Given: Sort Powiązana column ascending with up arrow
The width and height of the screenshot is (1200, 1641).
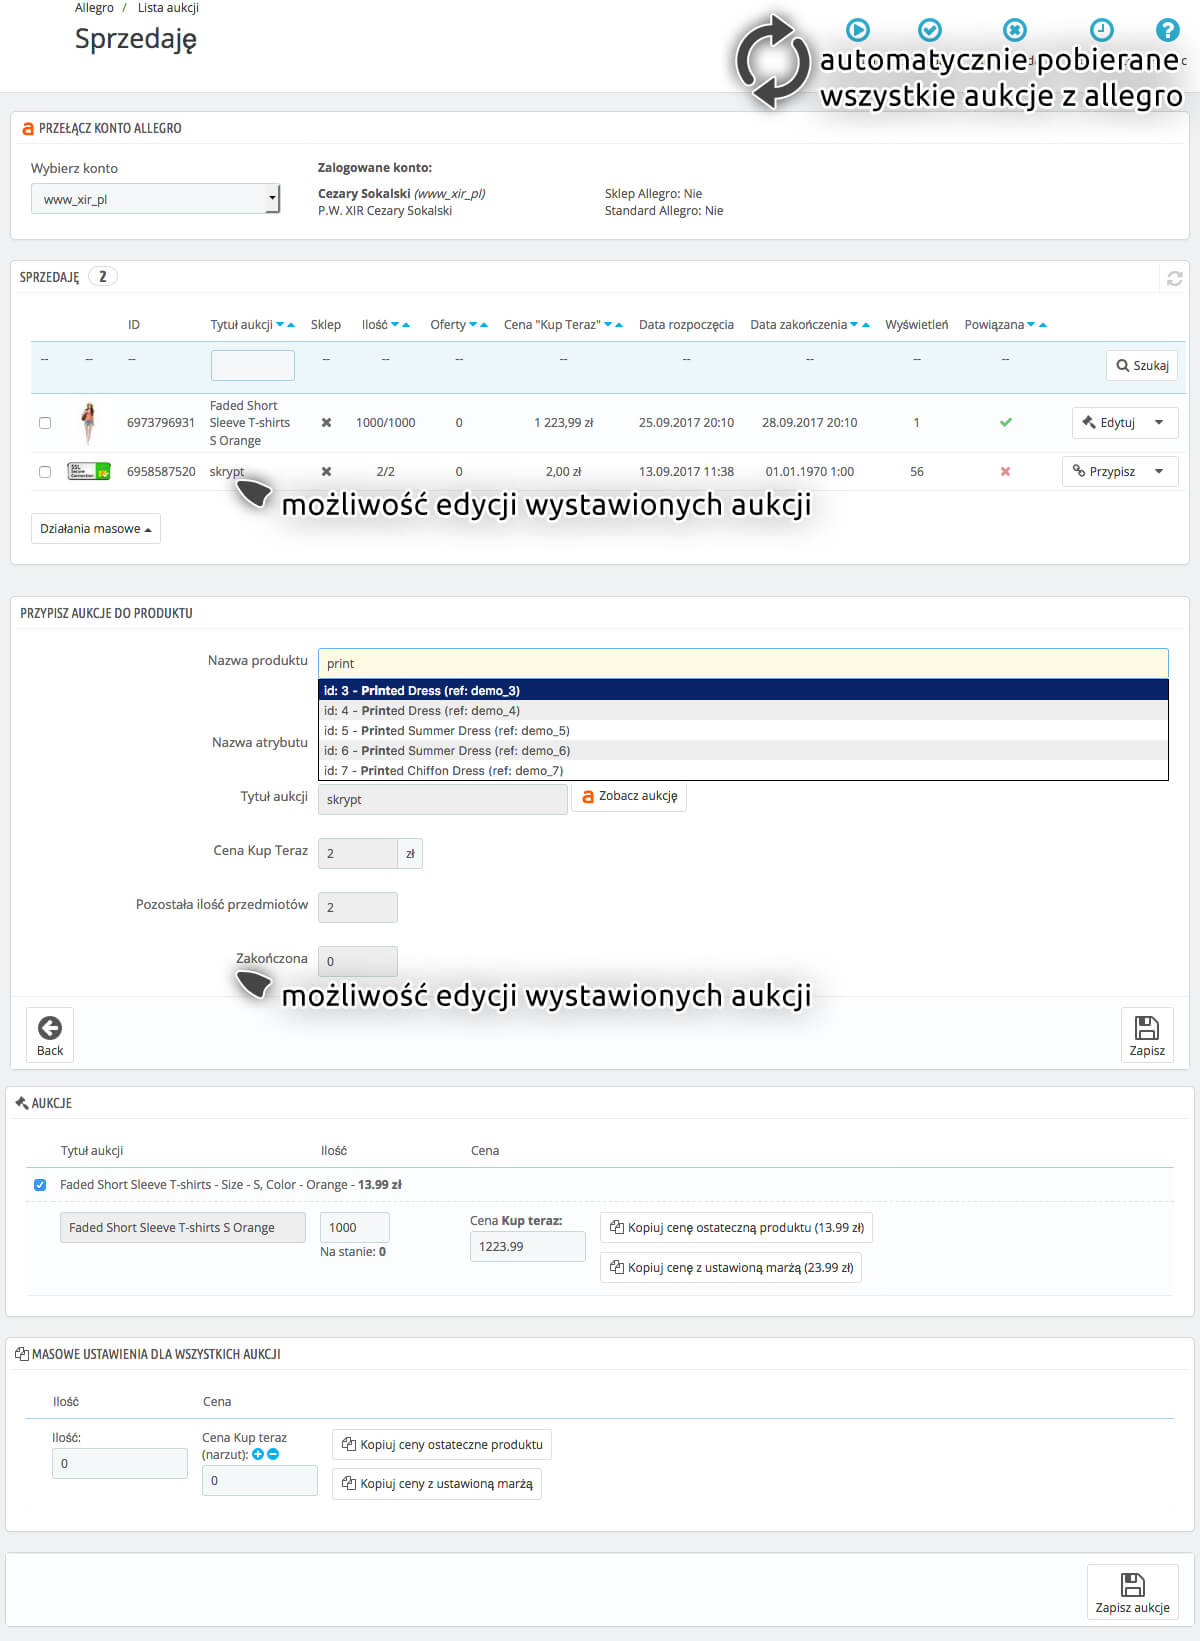Looking at the screenshot, I should pyautogui.click(x=1043, y=325).
